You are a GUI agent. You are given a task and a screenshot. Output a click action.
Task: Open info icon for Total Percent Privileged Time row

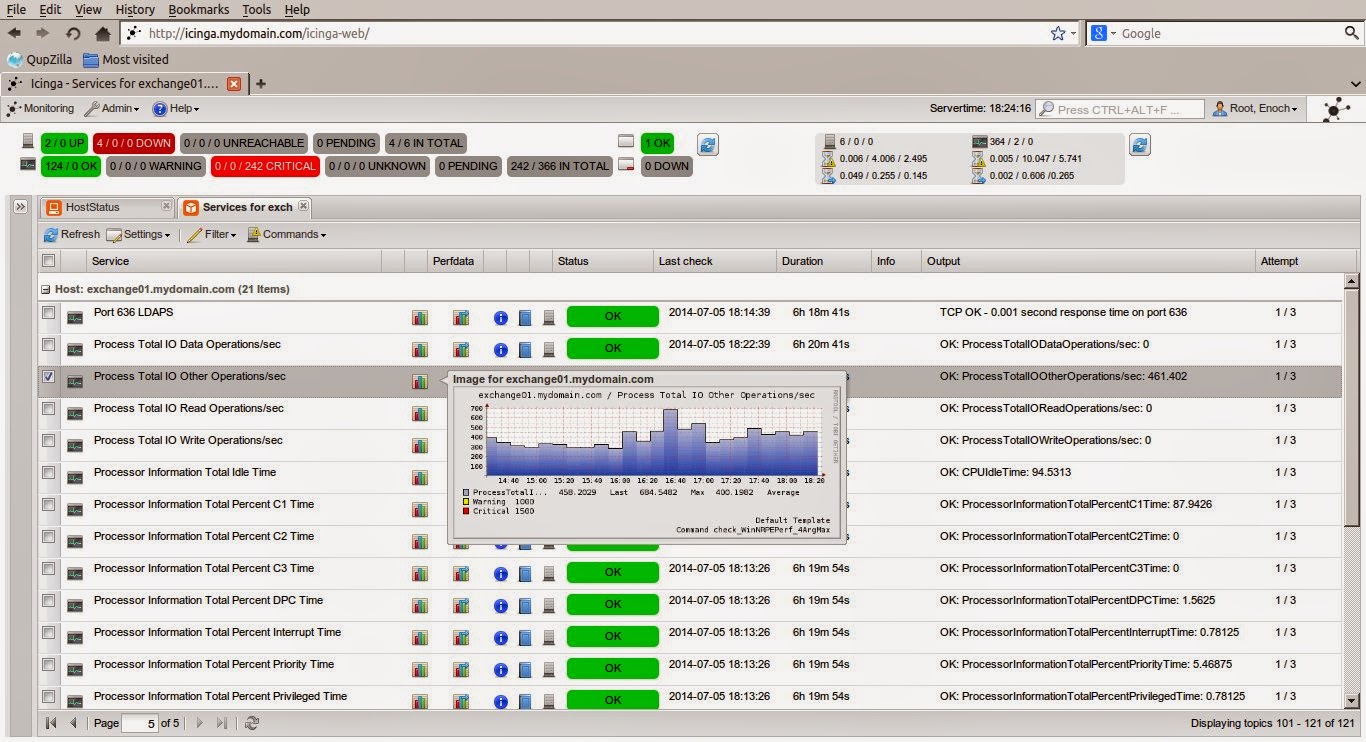point(501,702)
